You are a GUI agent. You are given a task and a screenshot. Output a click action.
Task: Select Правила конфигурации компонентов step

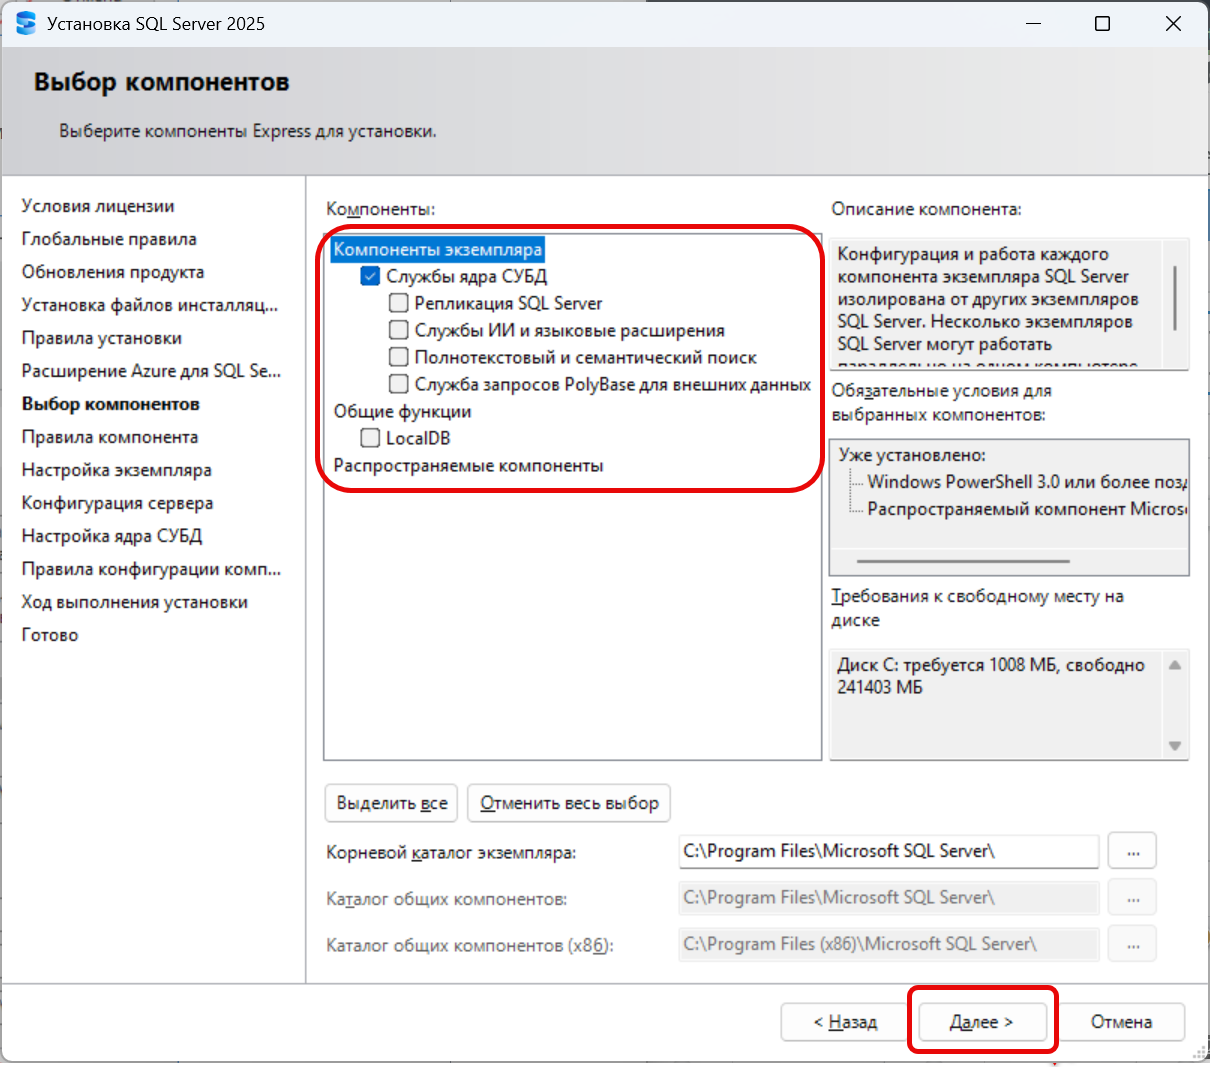152,569
